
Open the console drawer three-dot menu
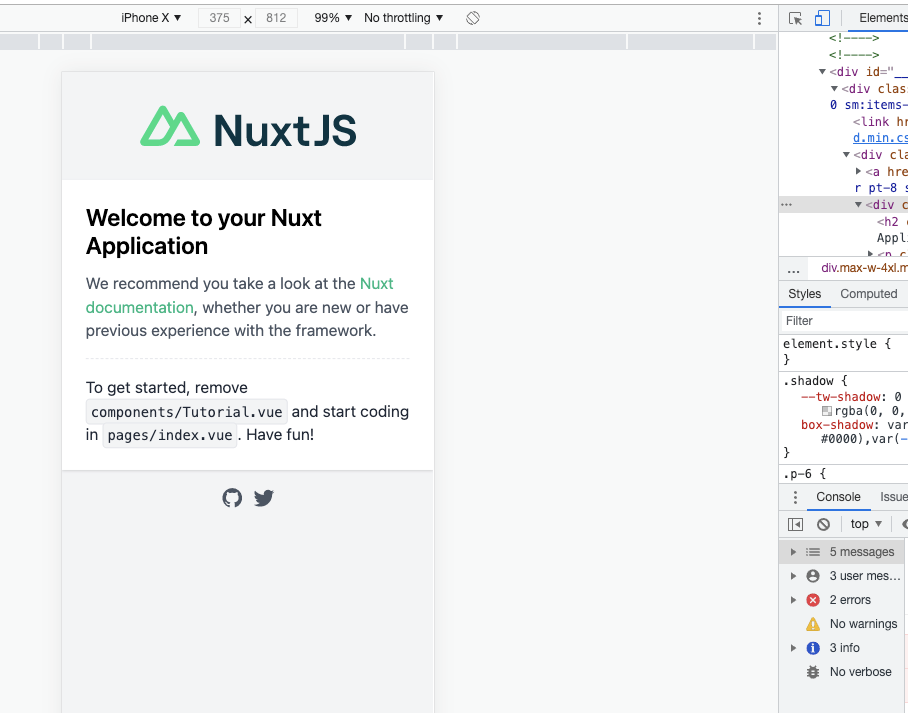click(x=795, y=497)
